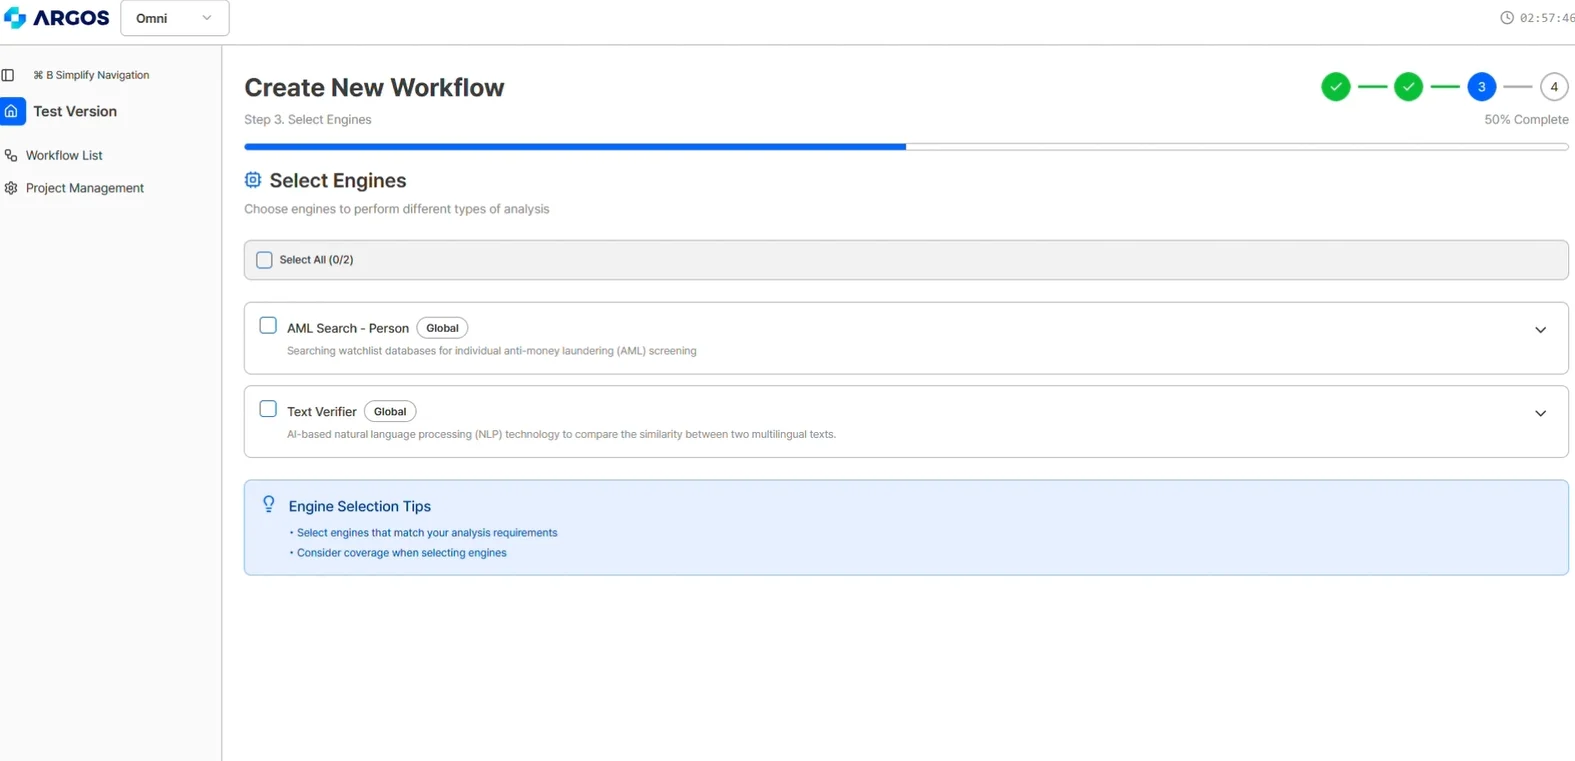Click the Engine Selection Tips lightbulb icon
The height and width of the screenshot is (761, 1575).
268,504
